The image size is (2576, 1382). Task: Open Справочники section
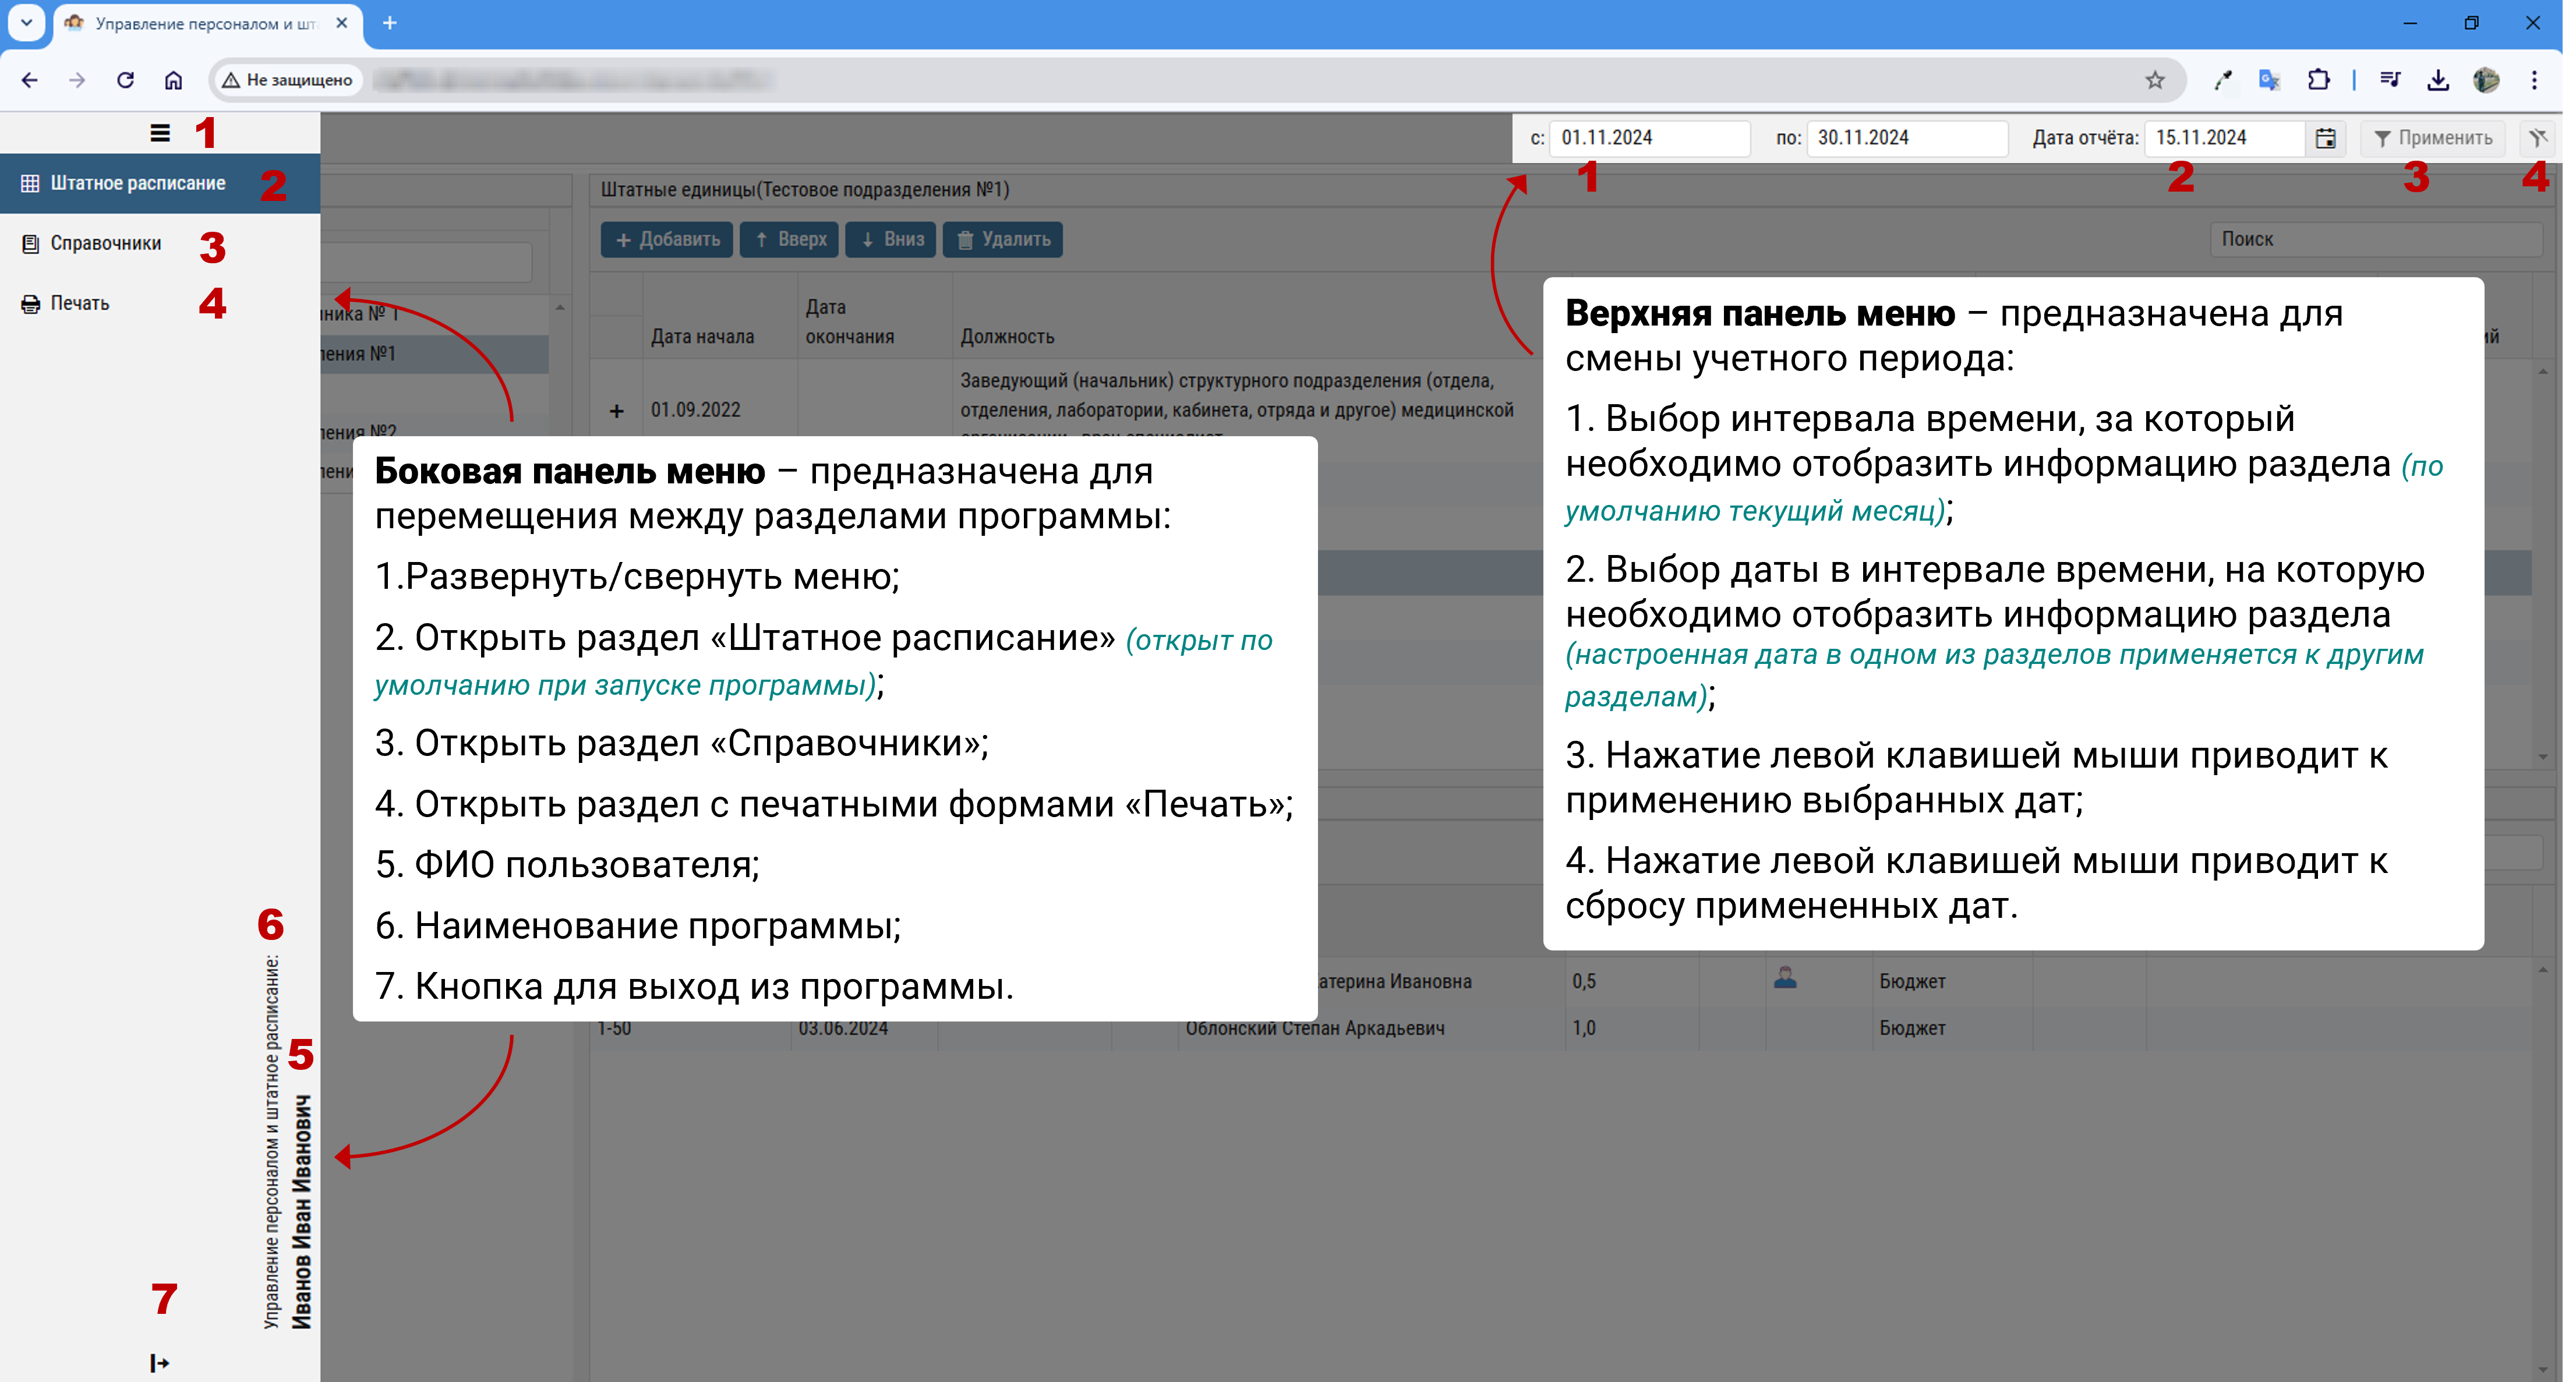[105, 243]
